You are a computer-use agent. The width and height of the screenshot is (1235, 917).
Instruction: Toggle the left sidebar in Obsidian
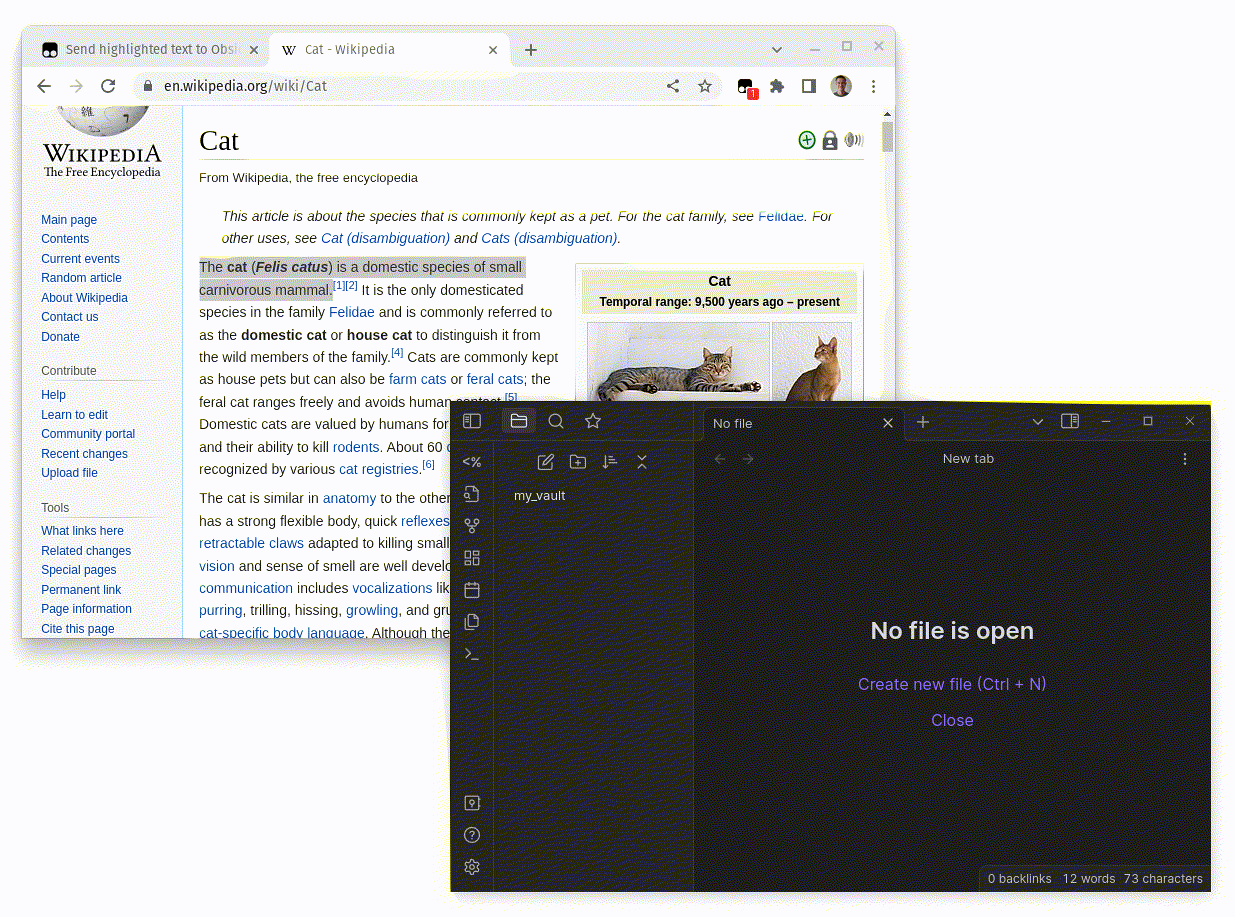[x=472, y=422]
